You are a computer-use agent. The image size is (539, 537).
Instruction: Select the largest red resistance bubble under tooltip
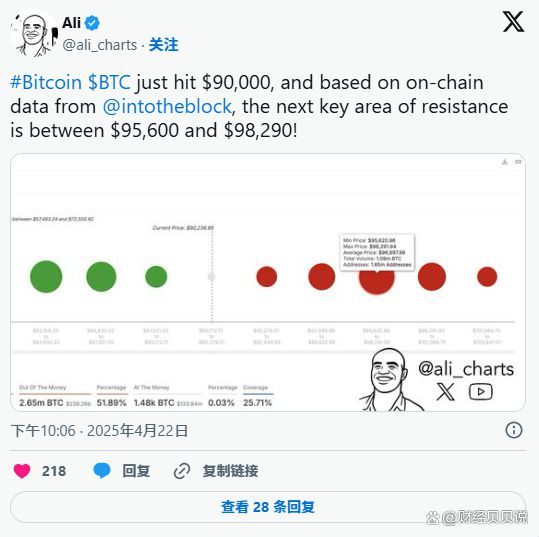[x=377, y=279]
